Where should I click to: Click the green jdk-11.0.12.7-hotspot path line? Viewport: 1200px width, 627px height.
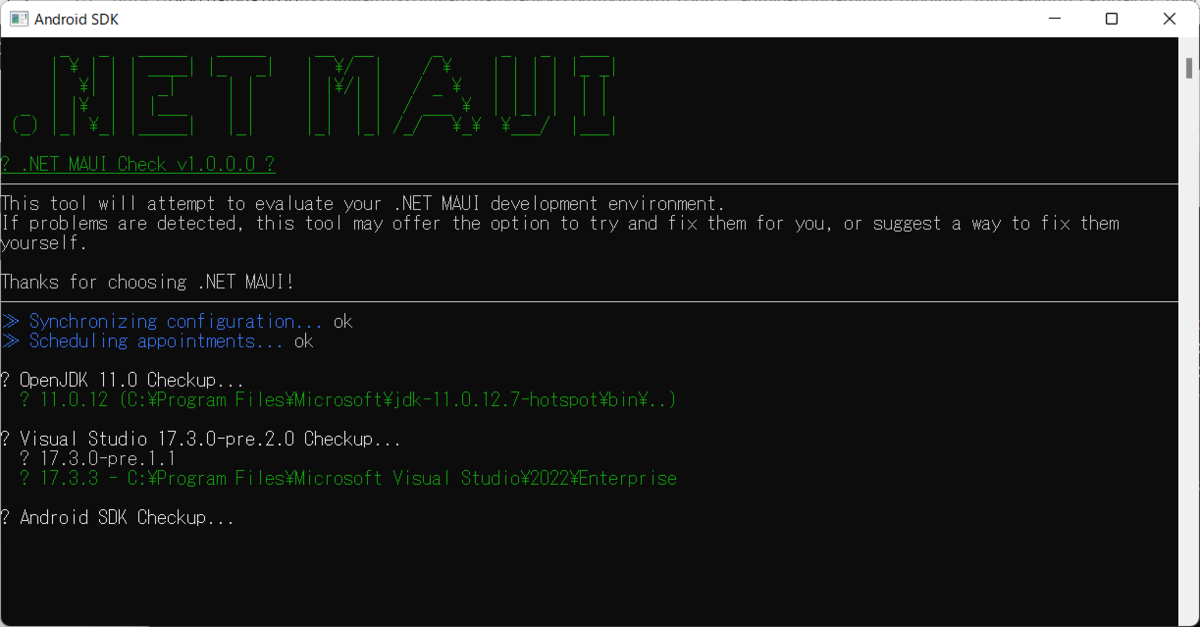point(348,400)
